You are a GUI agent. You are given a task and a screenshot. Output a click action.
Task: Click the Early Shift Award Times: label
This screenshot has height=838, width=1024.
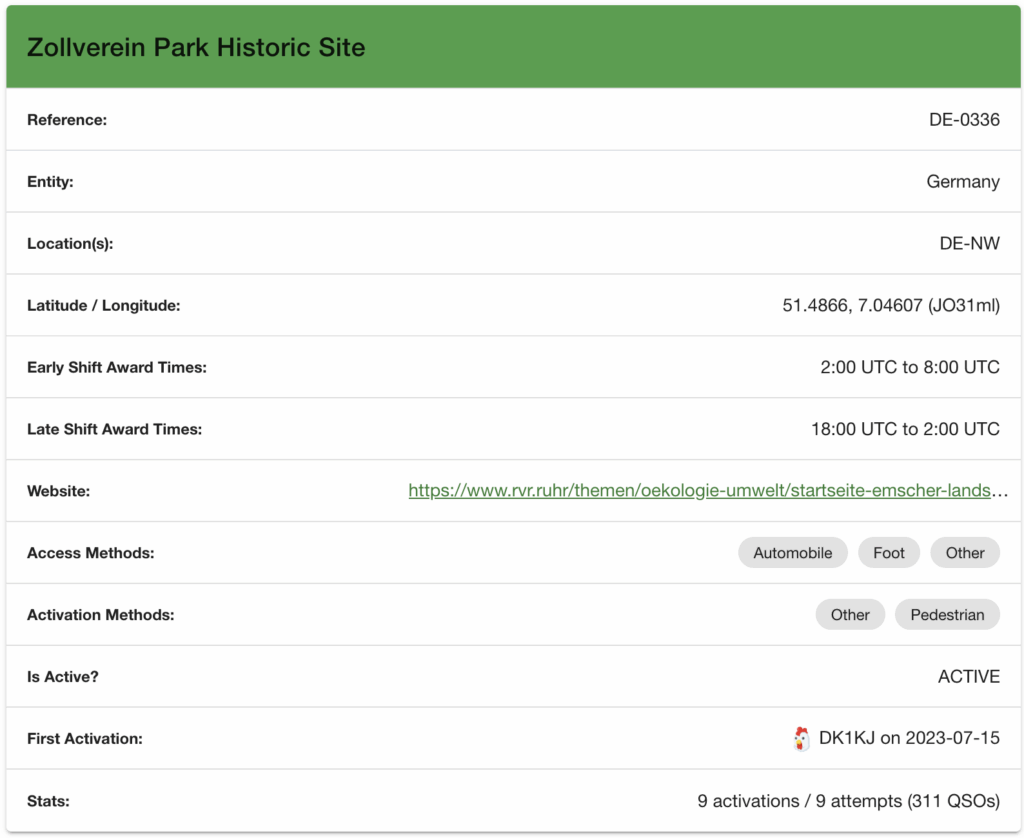tap(117, 367)
